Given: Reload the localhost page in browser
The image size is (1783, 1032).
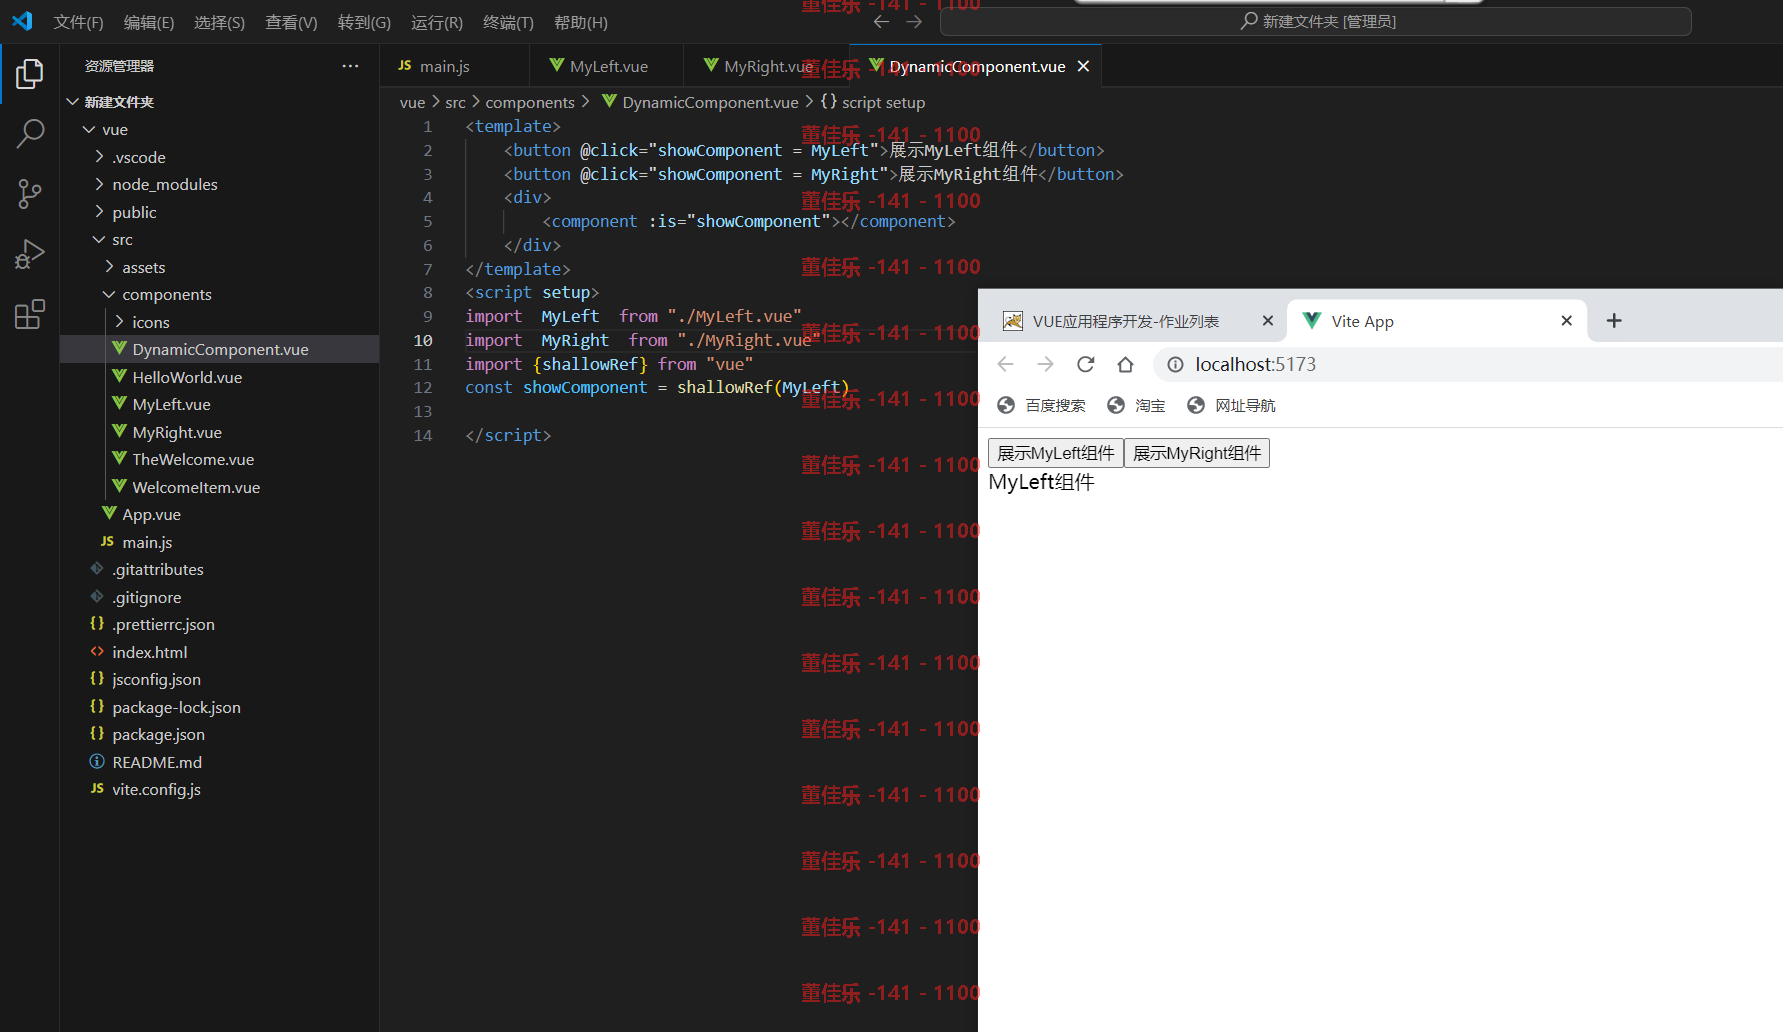Looking at the screenshot, I should click(x=1085, y=364).
